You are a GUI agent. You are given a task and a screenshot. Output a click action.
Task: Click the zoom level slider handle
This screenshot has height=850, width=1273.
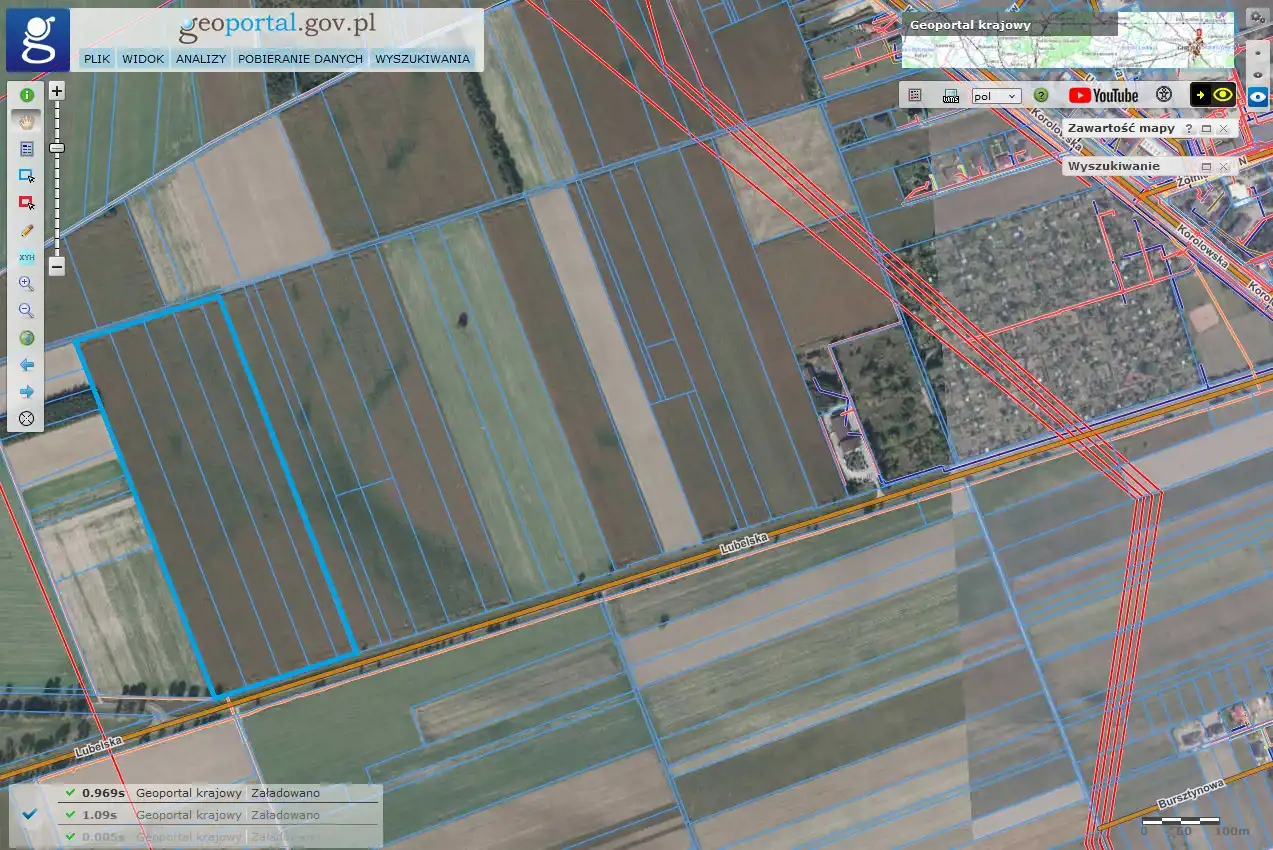pyautogui.click(x=57, y=148)
